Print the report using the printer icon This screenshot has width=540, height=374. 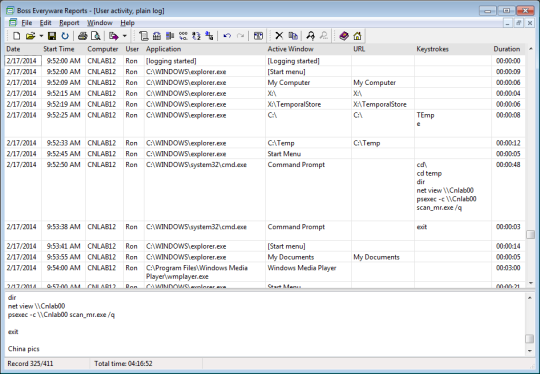pos(82,36)
